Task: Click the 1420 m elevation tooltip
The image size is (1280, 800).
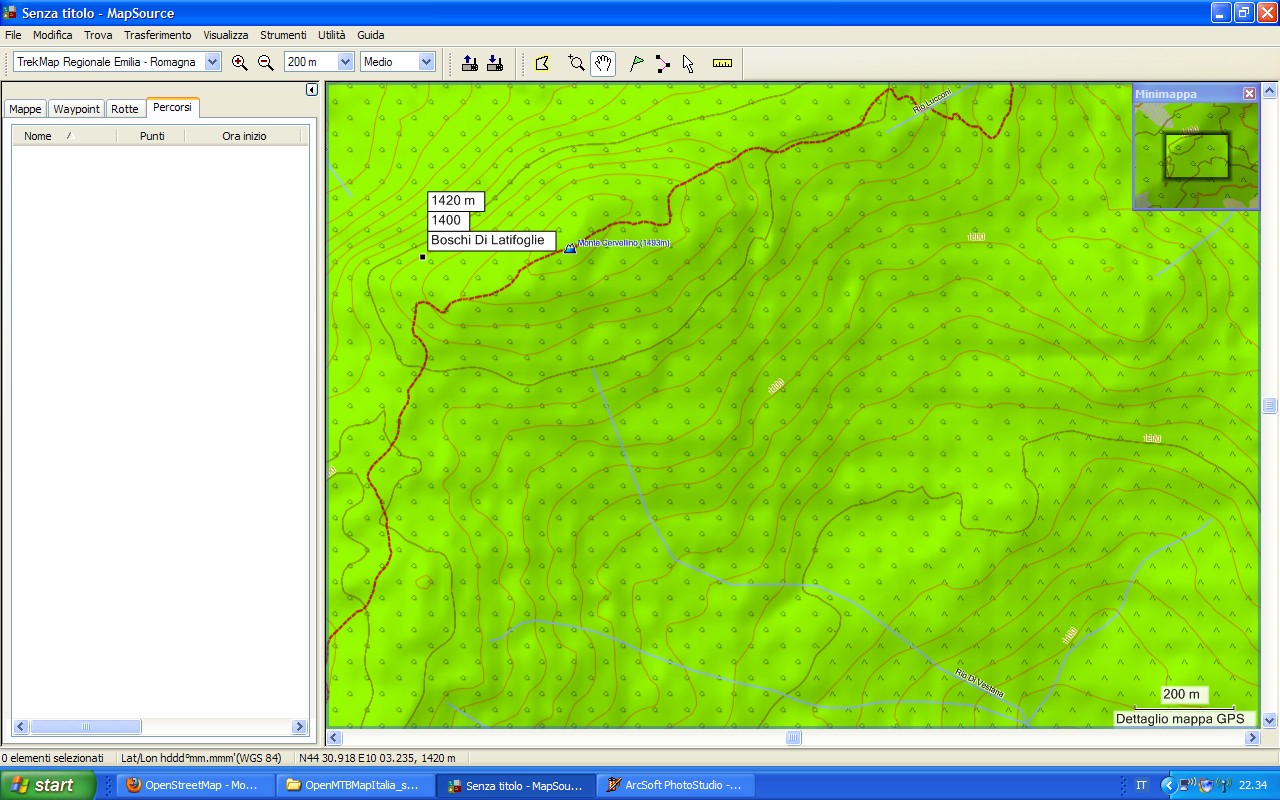Action: (455, 201)
